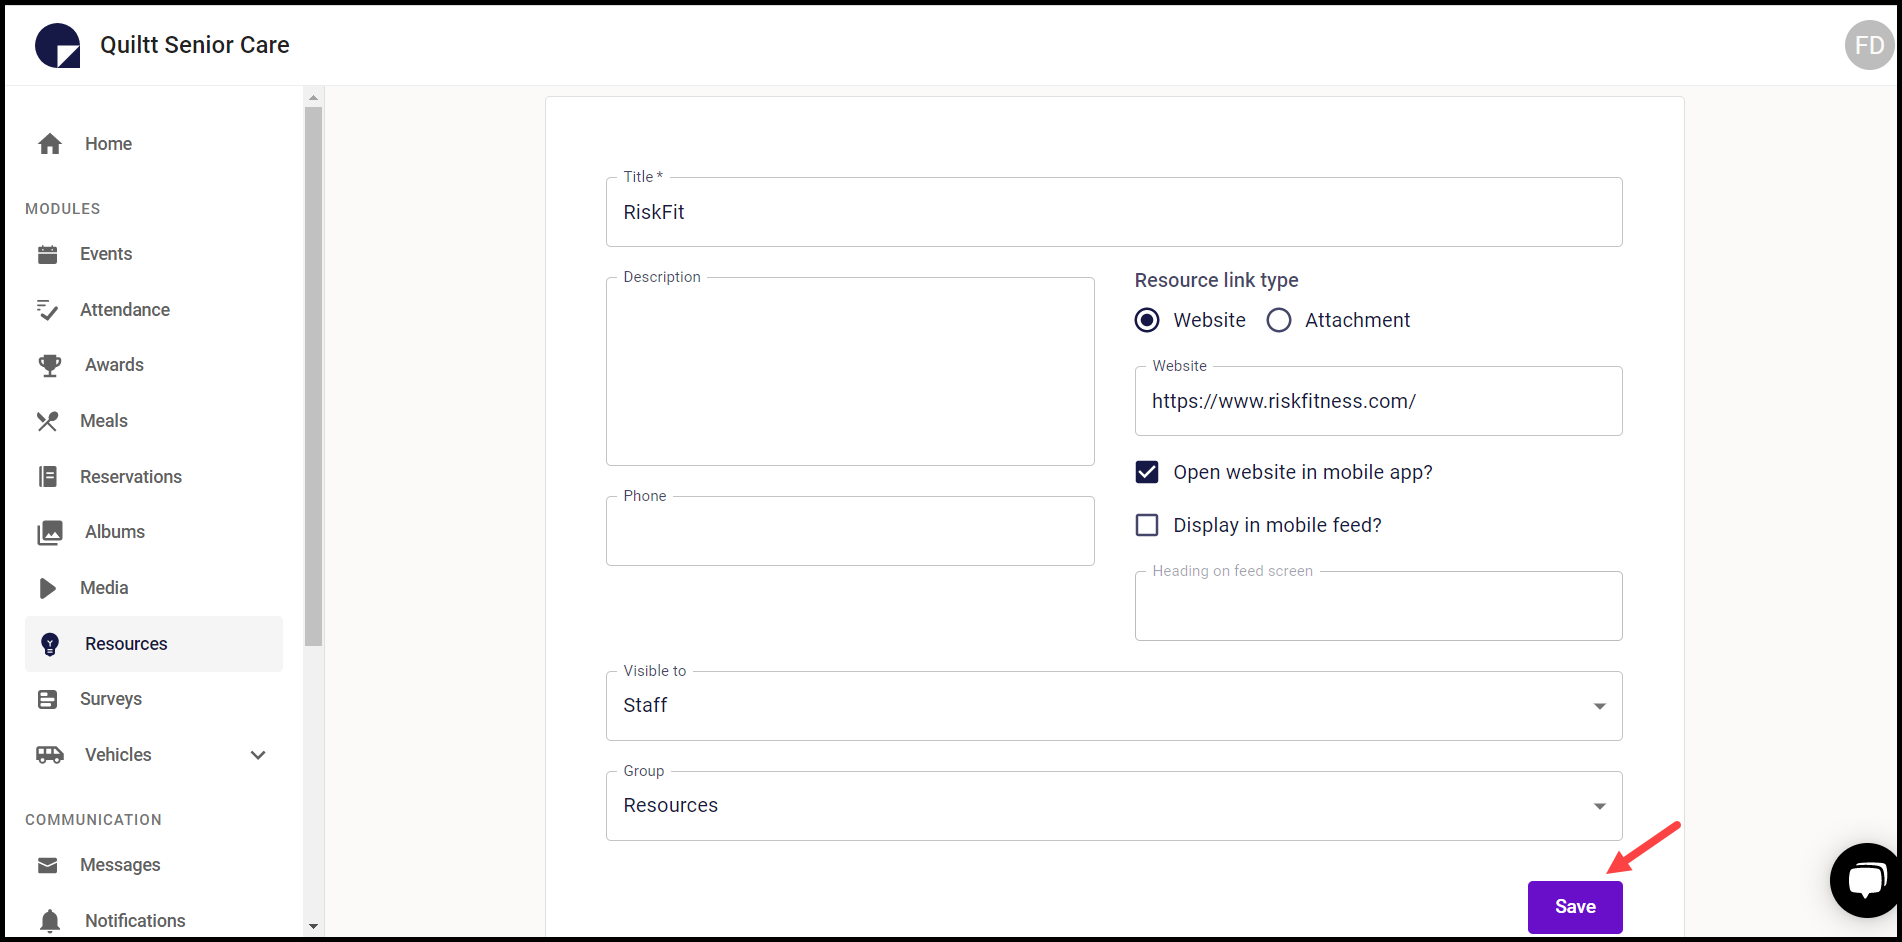The image size is (1902, 942).
Task: Go to the Home menu item
Action: point(107,144)
